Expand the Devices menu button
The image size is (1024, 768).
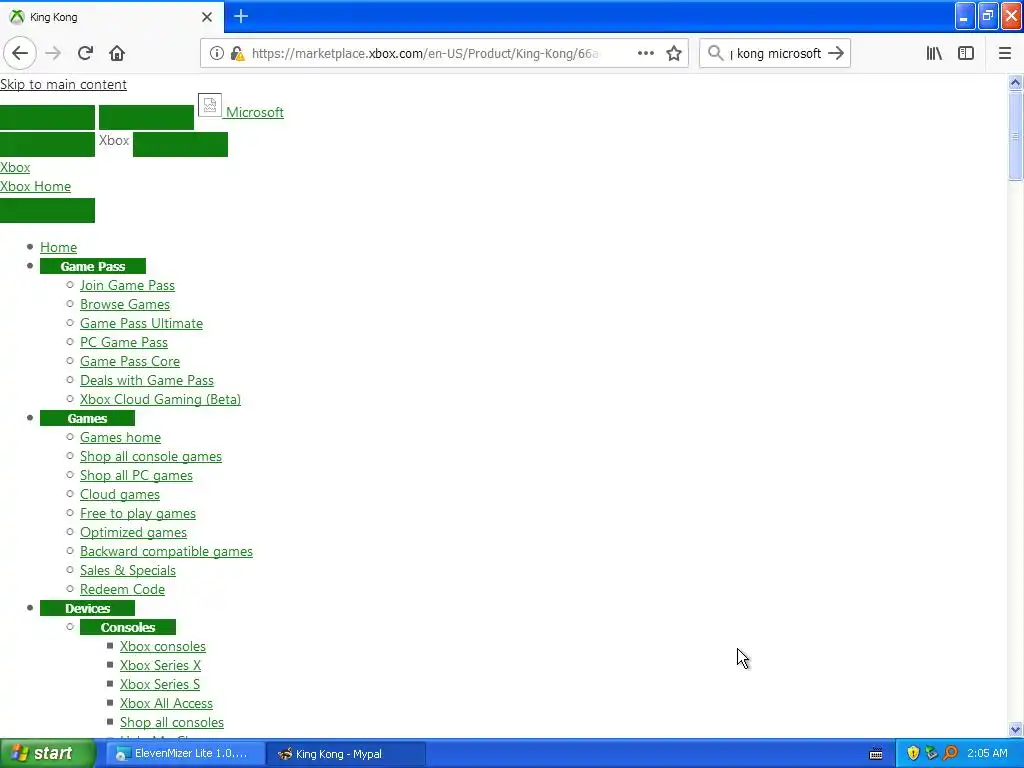point(88,609)
